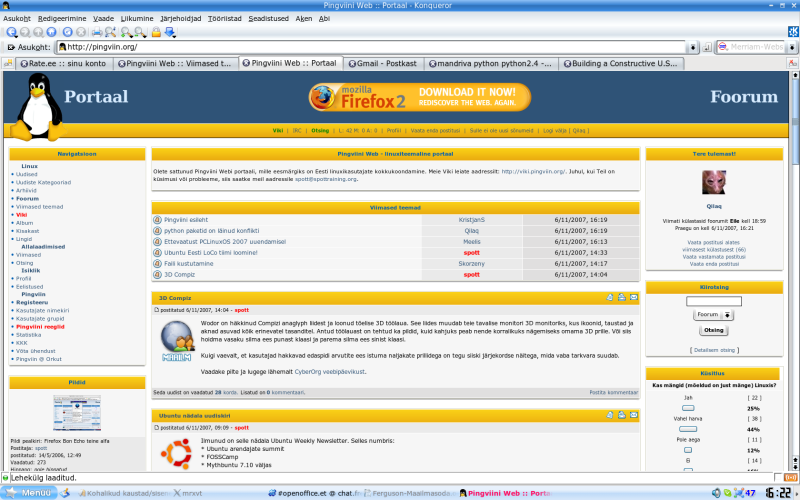Open the Detailsem otsing link

[x=714, y=350]
